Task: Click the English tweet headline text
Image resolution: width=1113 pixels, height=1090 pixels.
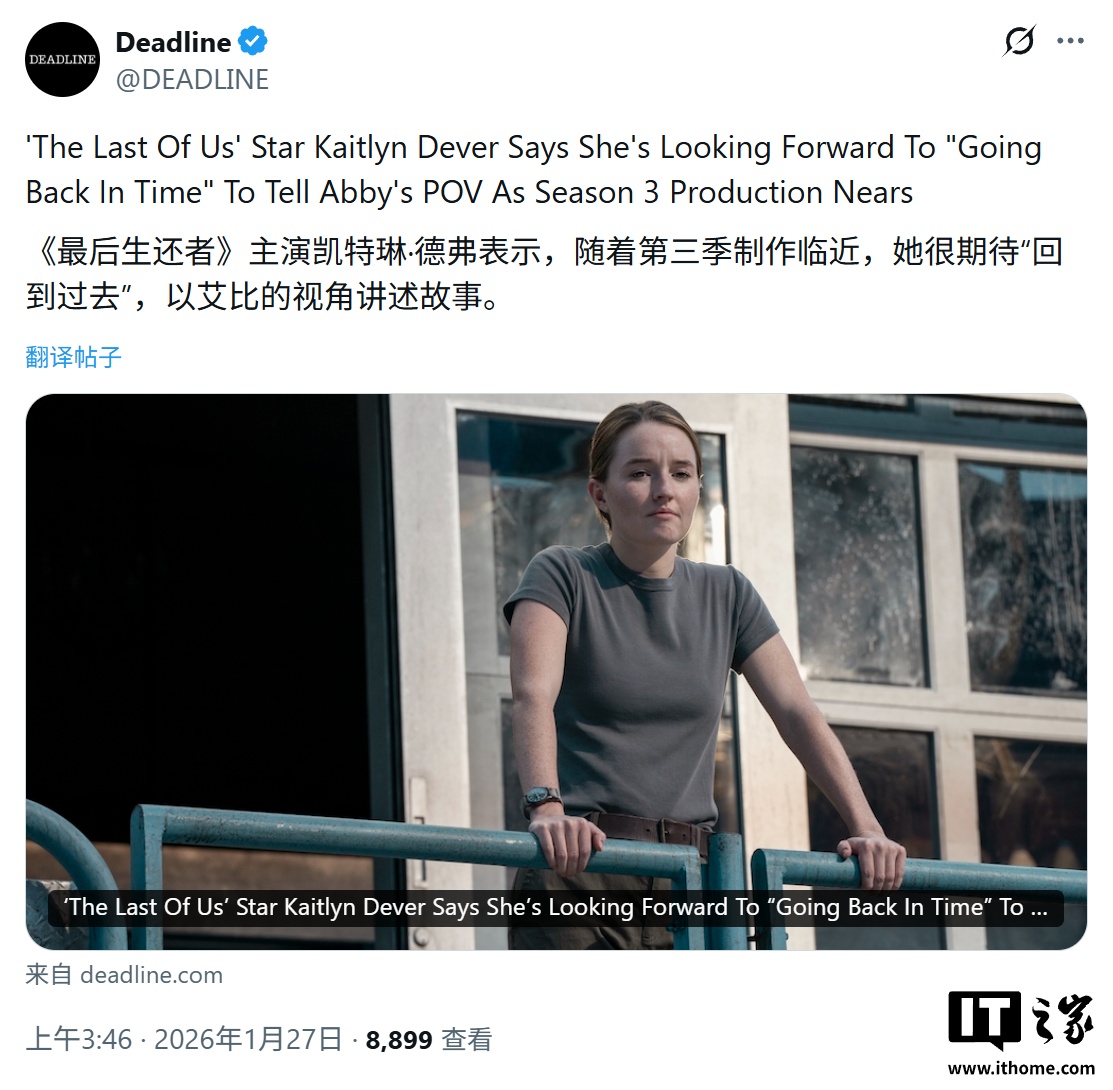Action: coord(534,170)
